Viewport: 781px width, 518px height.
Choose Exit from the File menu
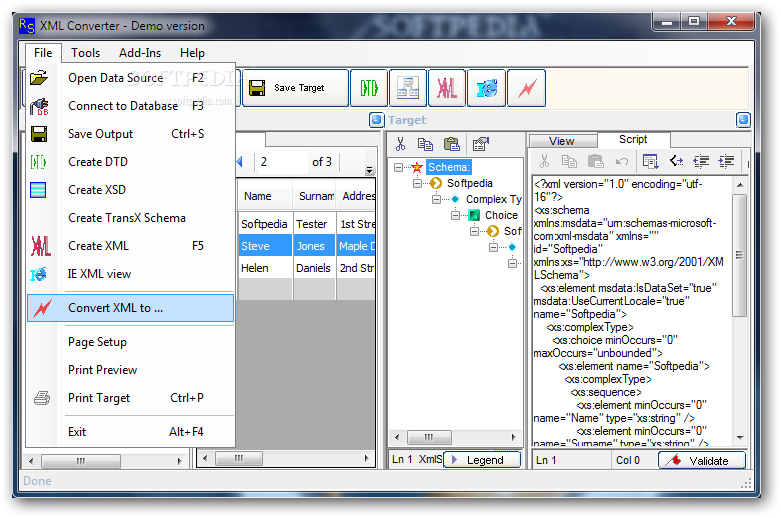[x=130, y=432]
